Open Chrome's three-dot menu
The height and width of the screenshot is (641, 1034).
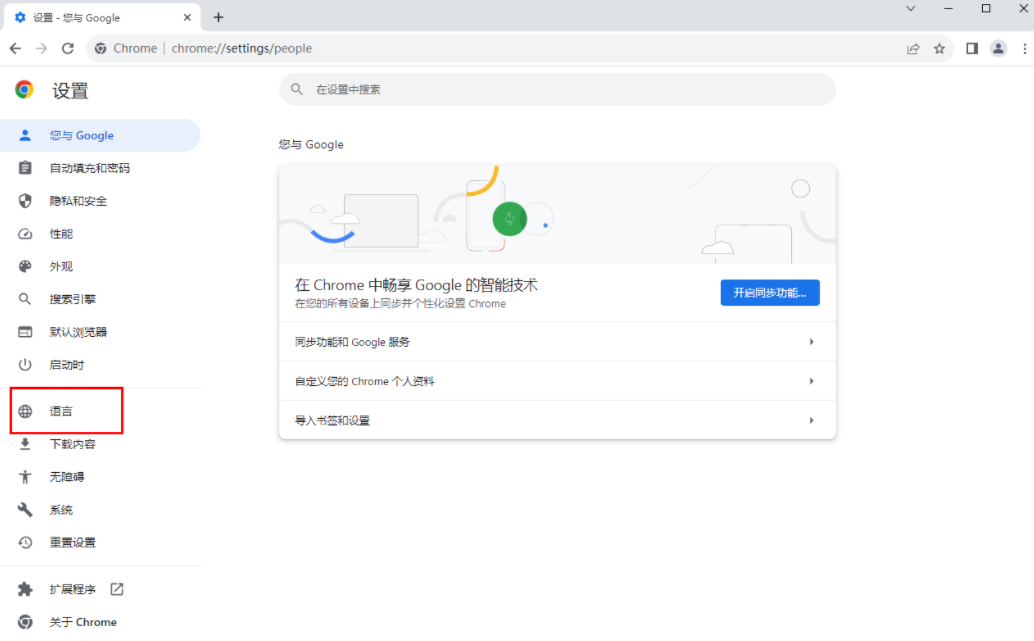(x=1025, y=48)
